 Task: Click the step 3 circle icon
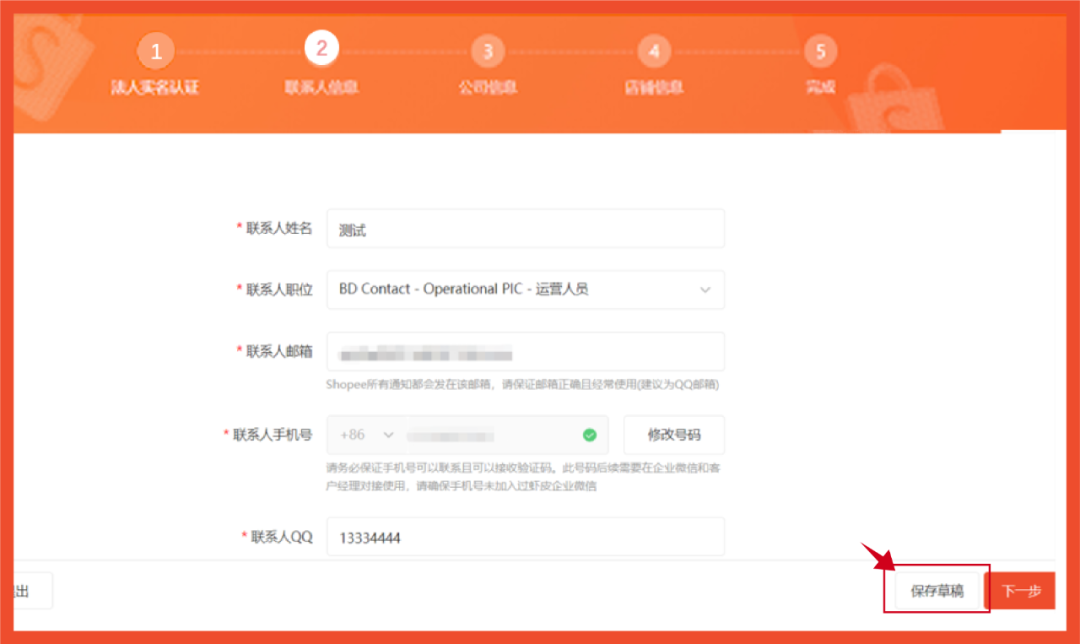coord(487,50)
